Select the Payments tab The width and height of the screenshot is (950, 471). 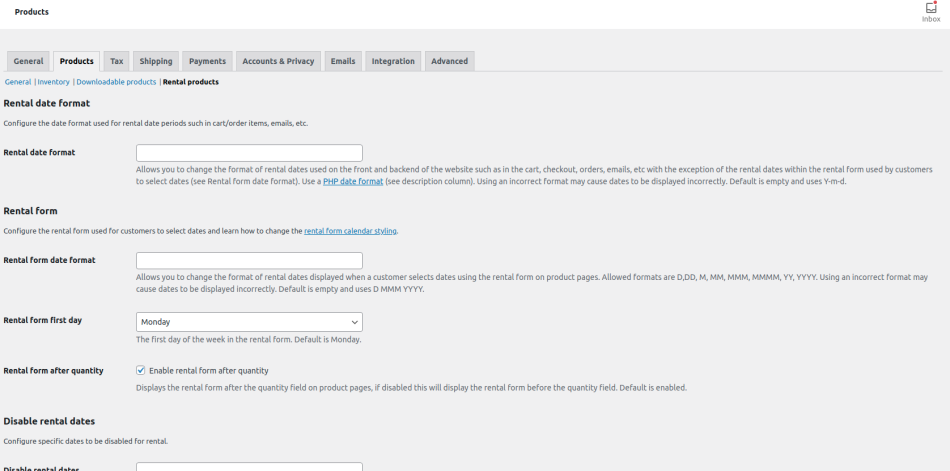click(x=207, y=61)
